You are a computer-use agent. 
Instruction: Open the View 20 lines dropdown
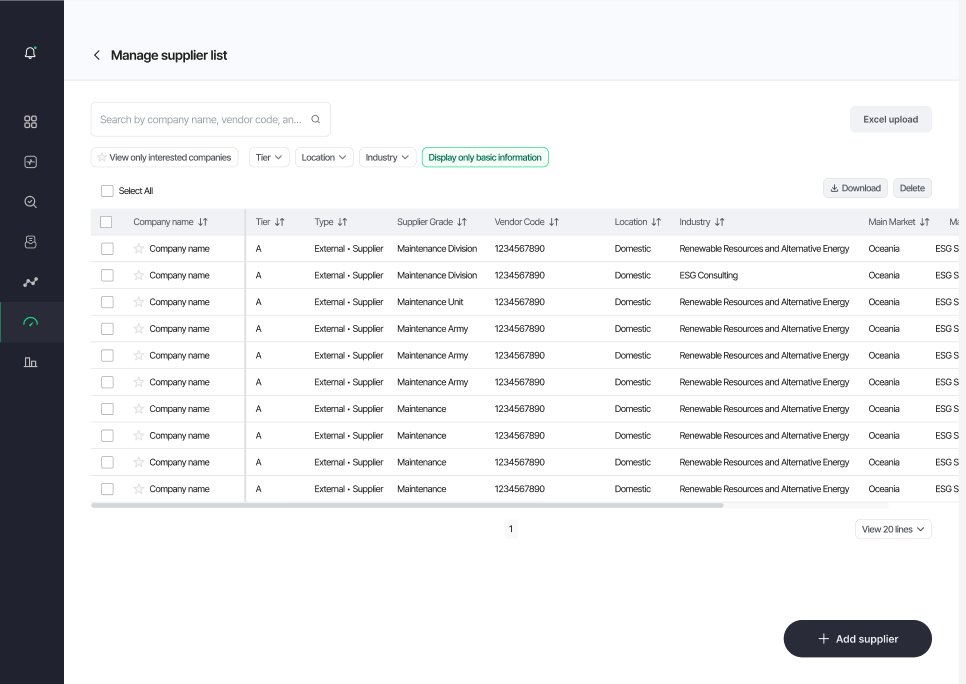[893, 529]
